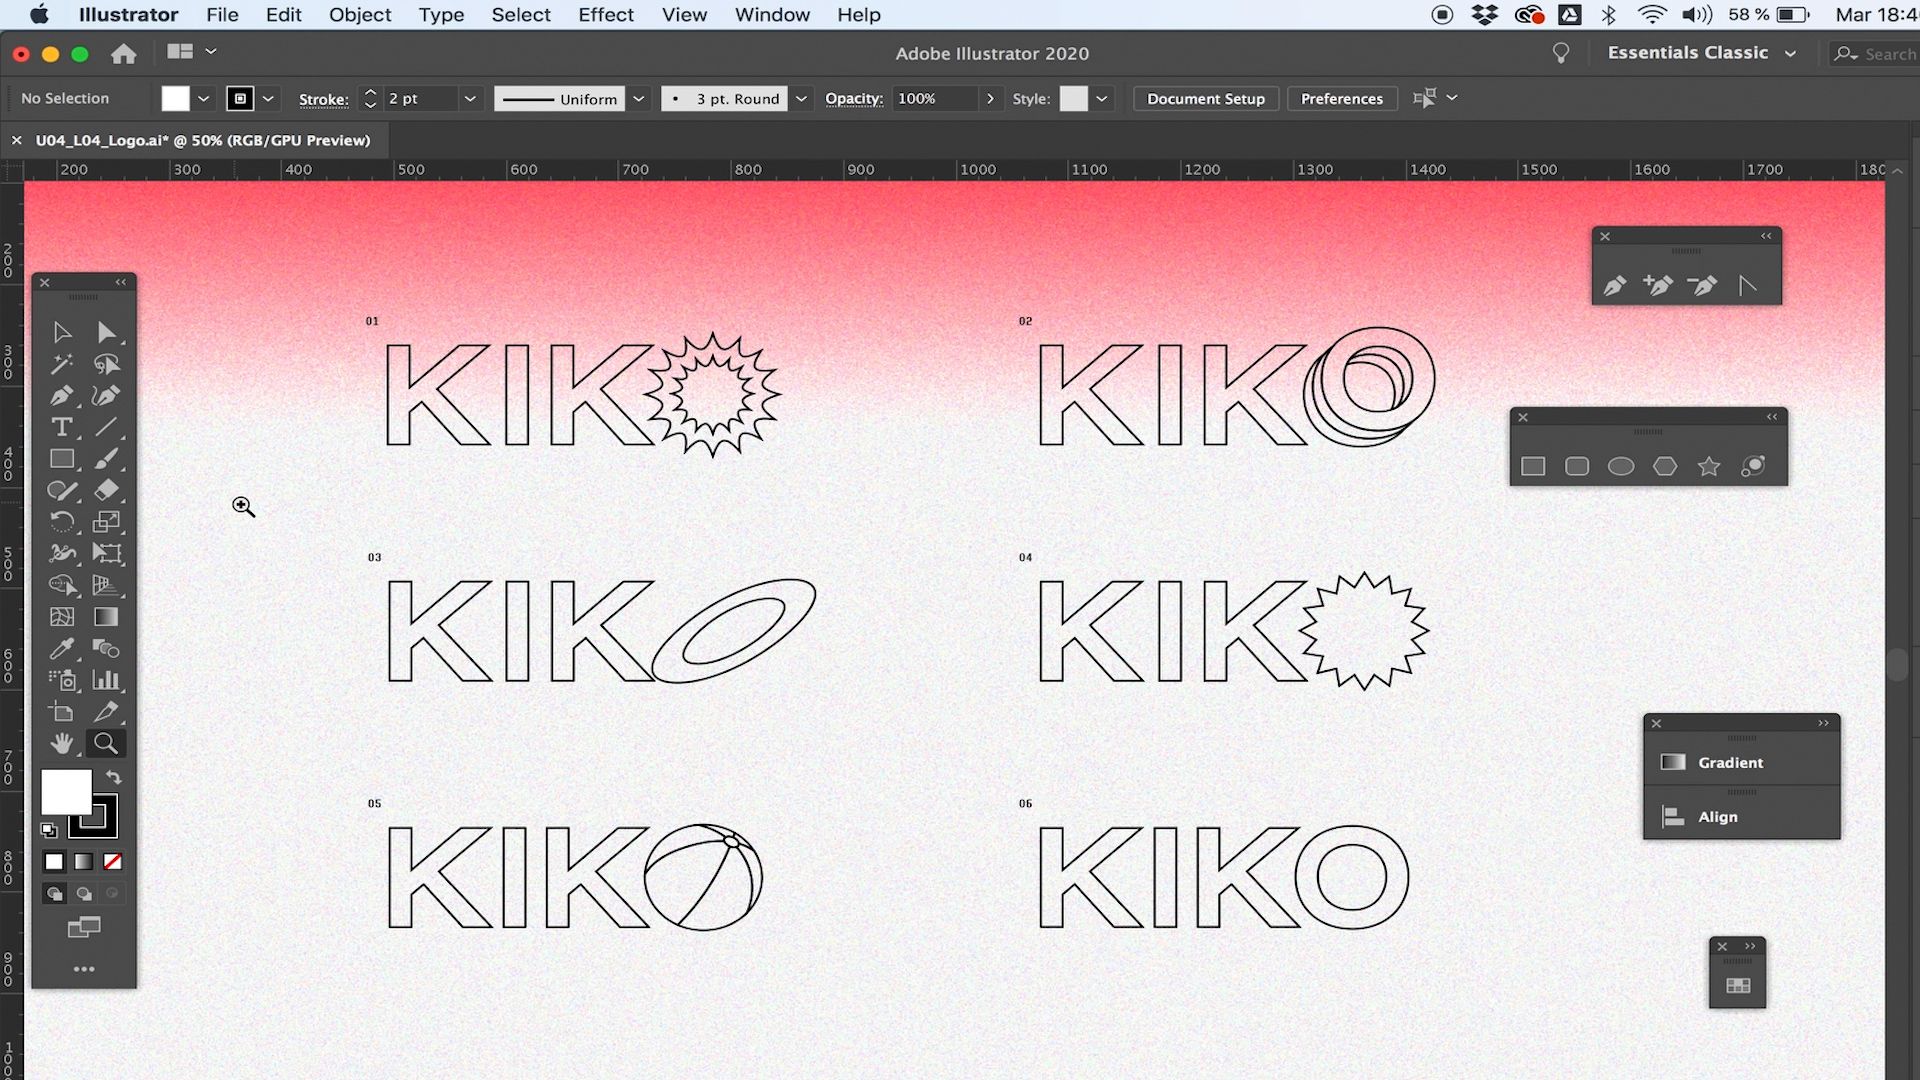This screenshot has width=1920, height=1080.
Task: Select the Anchor Point tool in floating panel
Action: point(1747,286)
